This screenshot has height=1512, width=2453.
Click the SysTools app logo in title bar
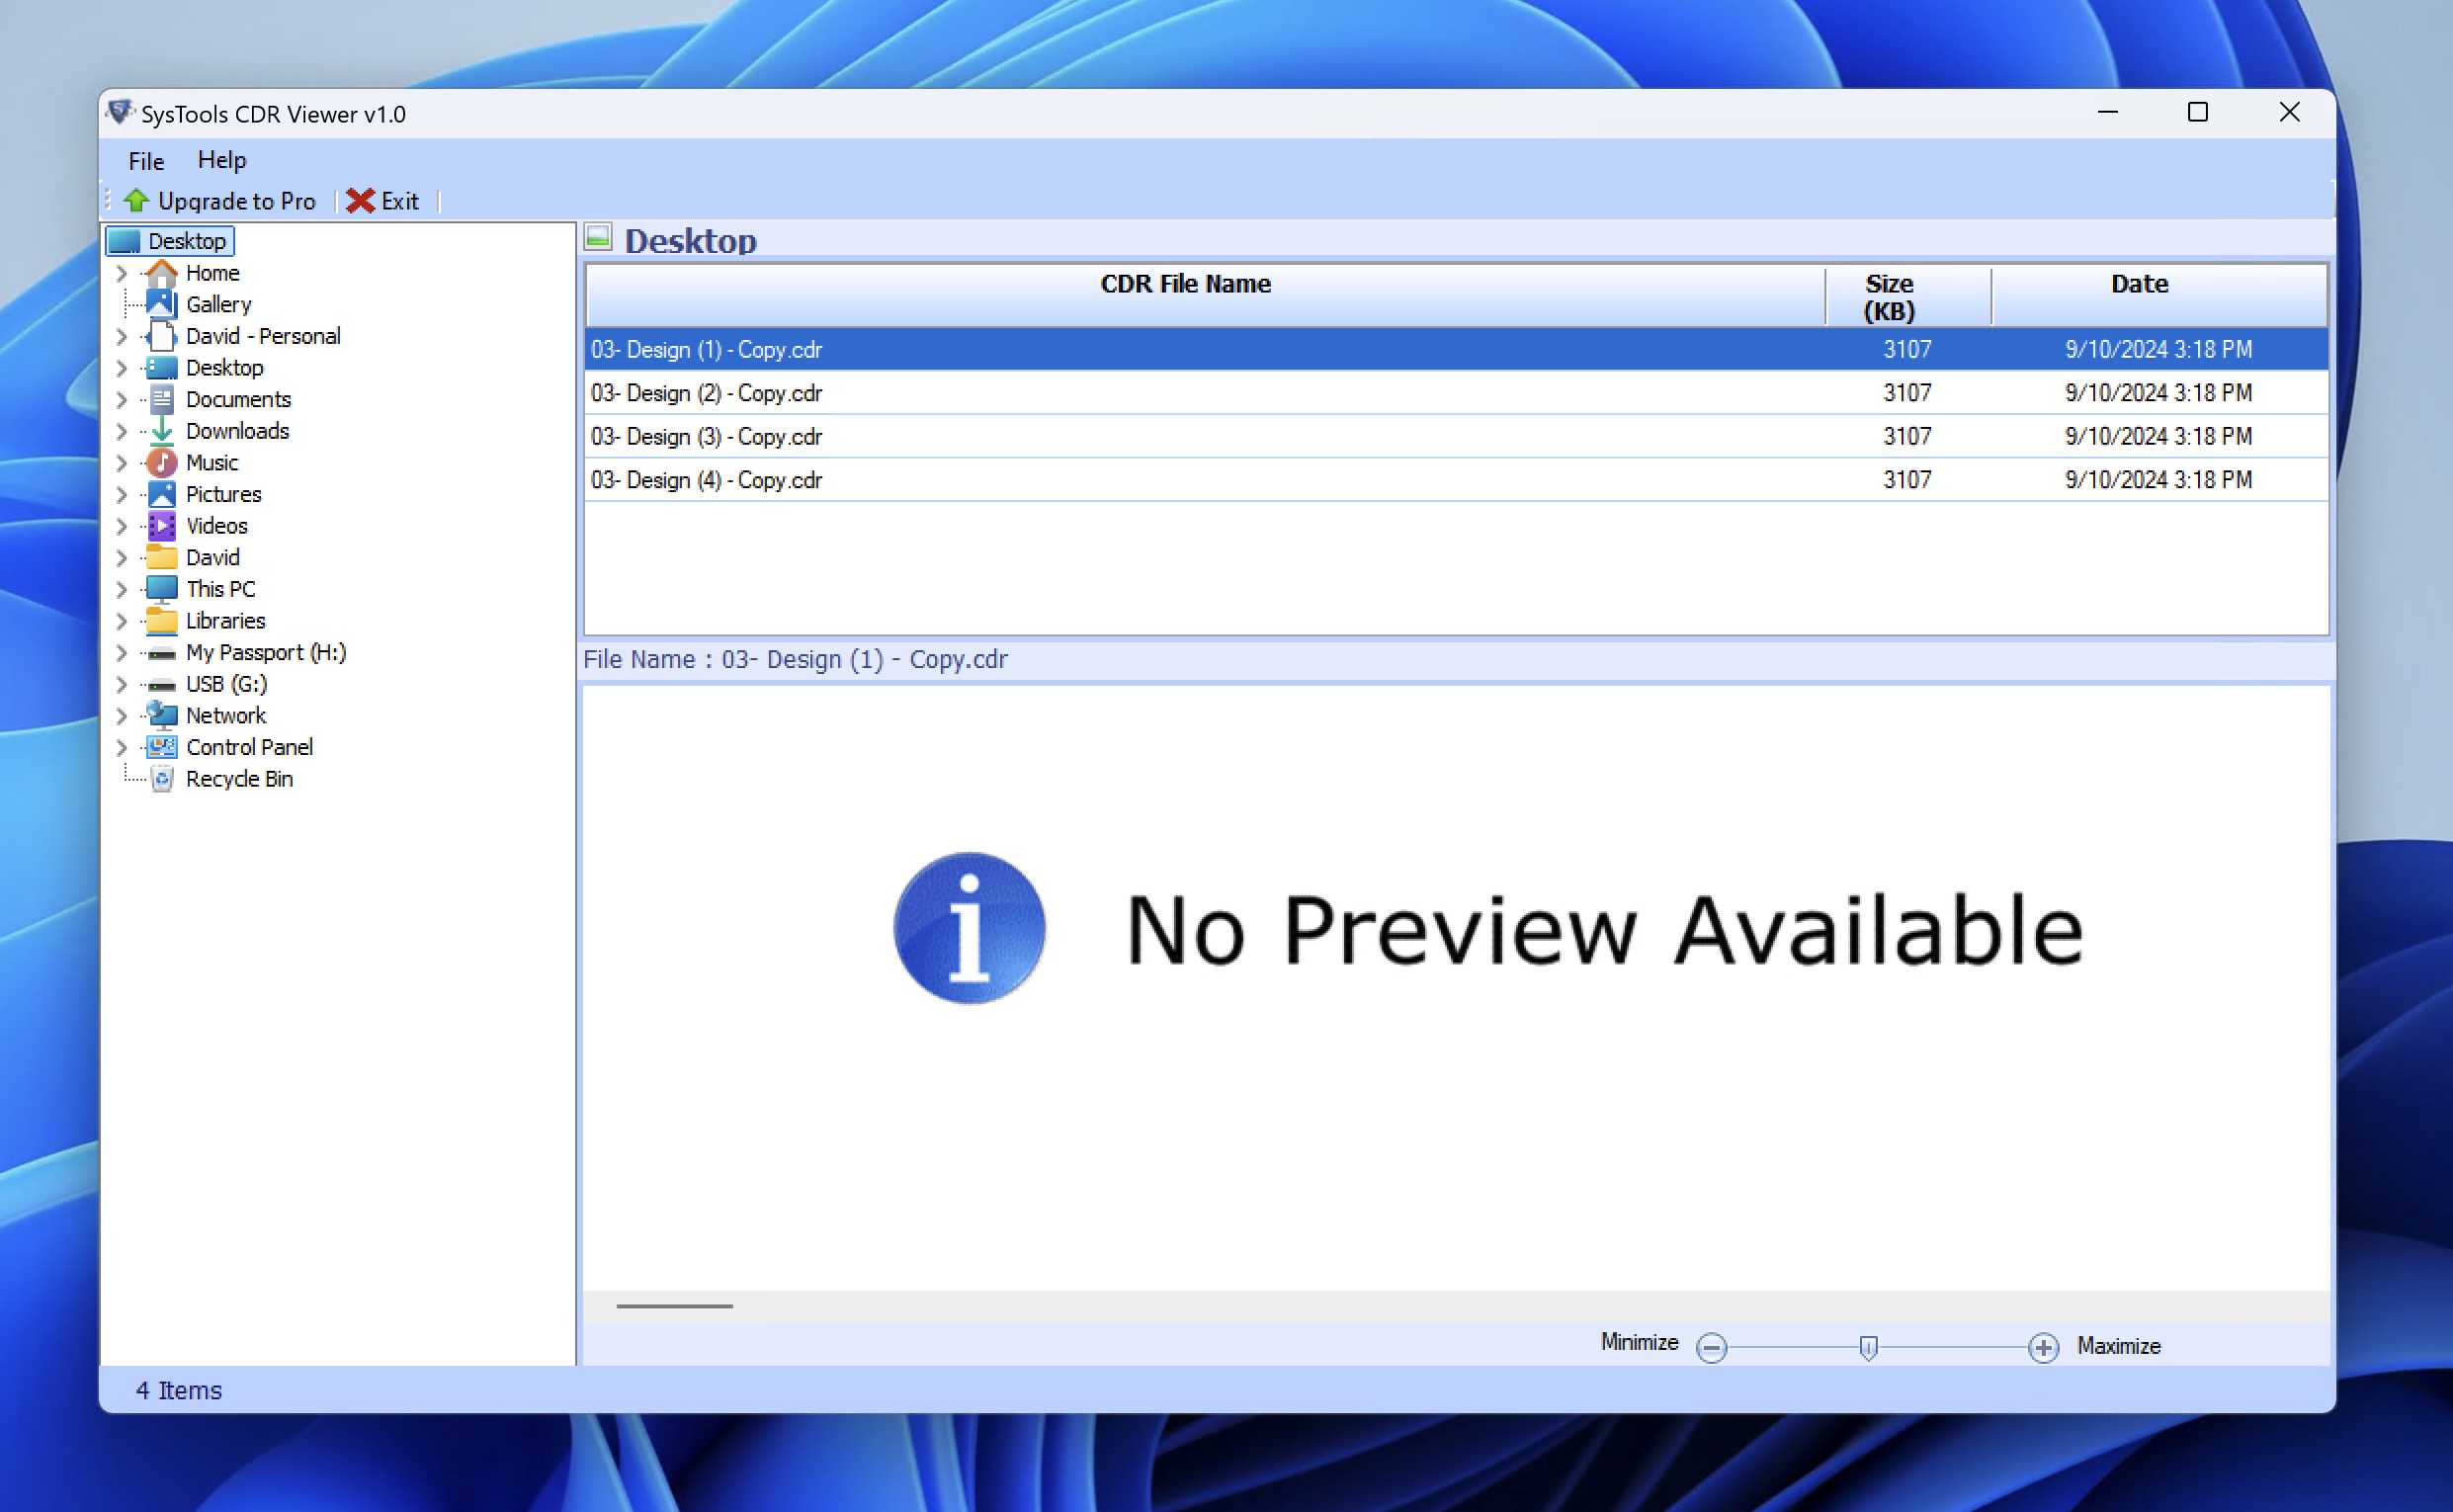click(x=120, y=112)
